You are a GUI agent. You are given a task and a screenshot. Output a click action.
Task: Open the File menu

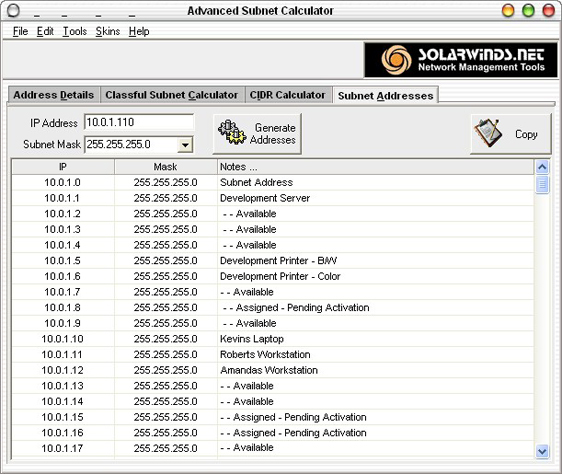click(x=20, y=32)
